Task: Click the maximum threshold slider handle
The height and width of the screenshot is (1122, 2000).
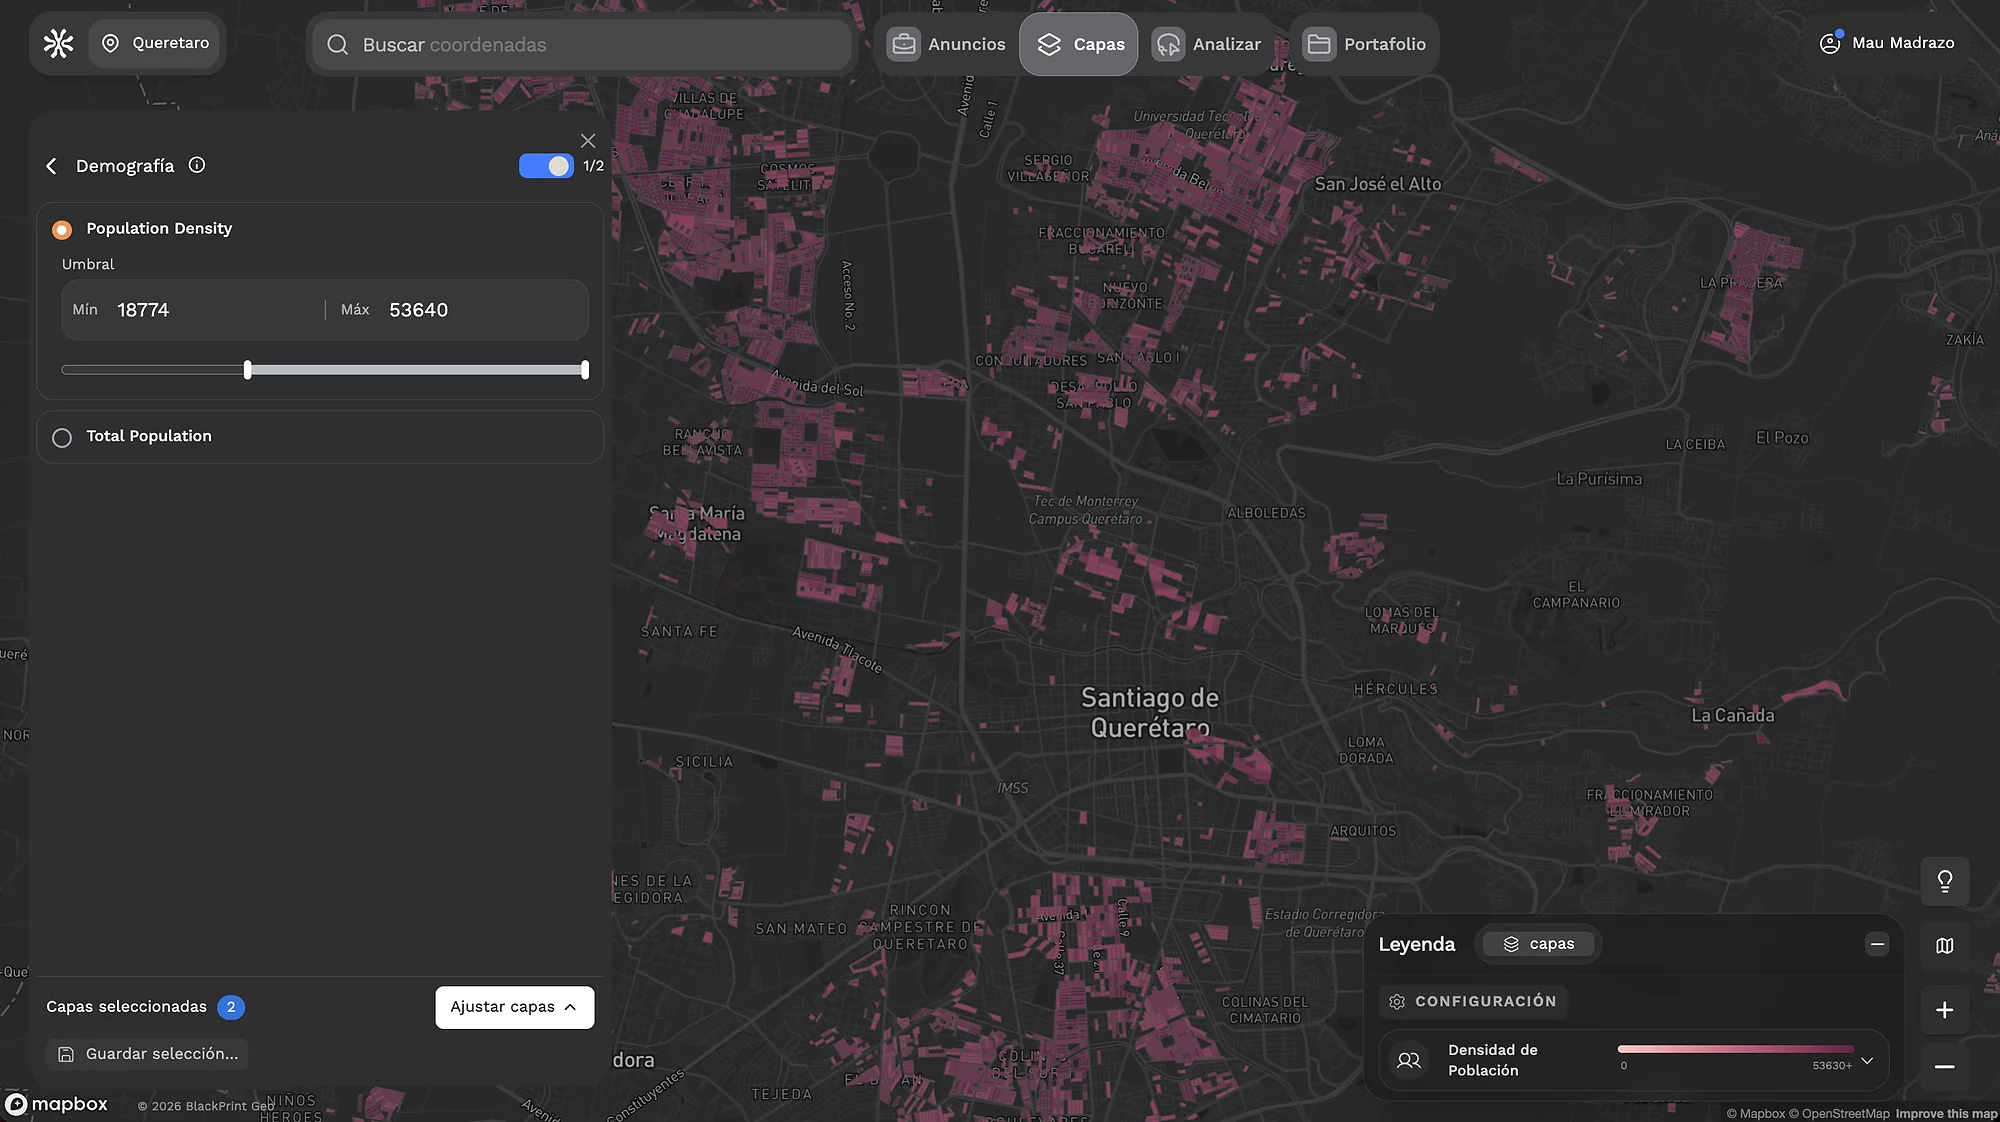Action: tap(585, 370)
